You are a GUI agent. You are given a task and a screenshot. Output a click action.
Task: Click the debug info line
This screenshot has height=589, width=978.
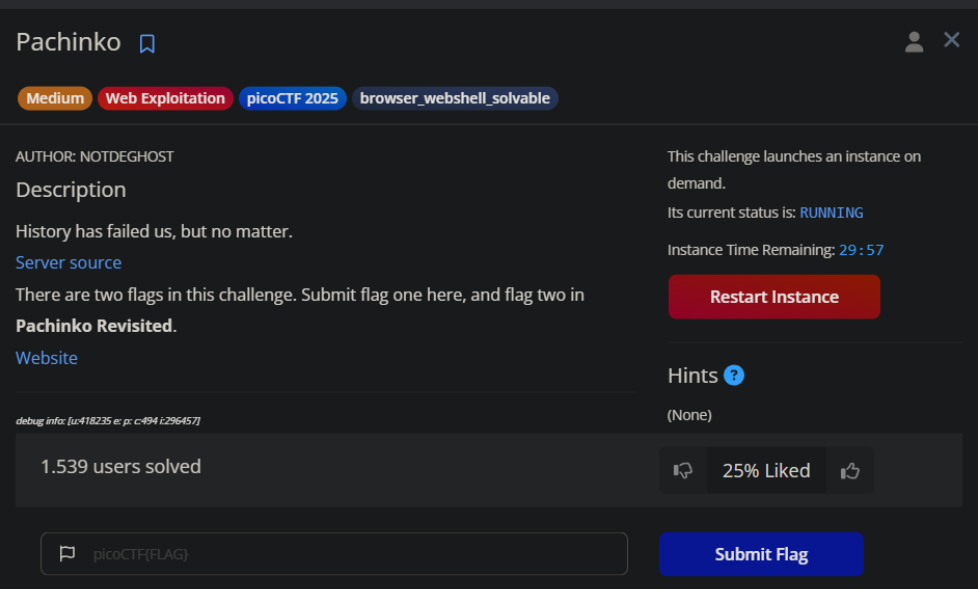107,421
